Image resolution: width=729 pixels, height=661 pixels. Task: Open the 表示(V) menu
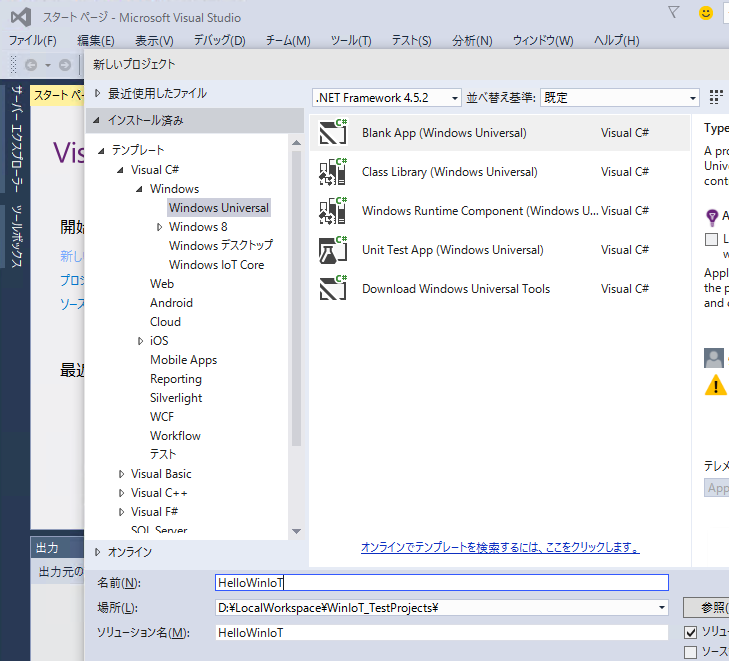click(154, 41)
